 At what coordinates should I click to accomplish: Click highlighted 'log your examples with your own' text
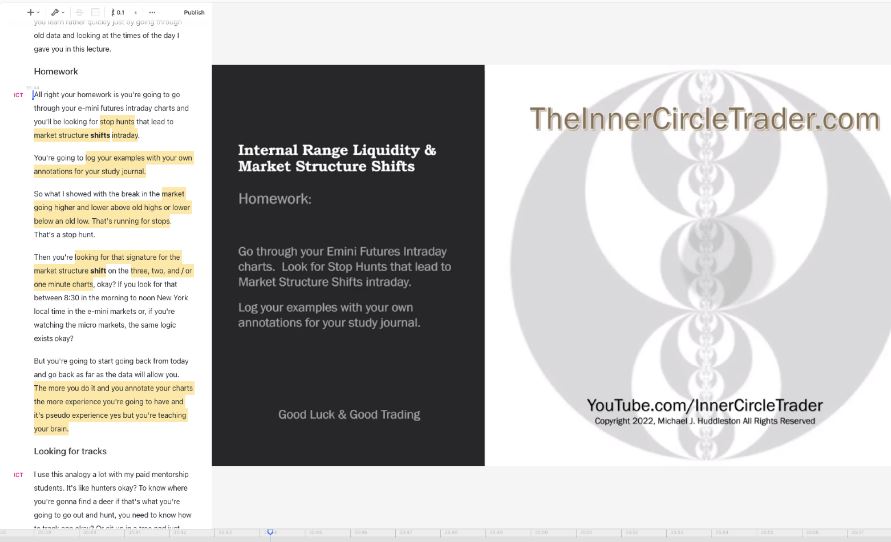pos(139,158)
